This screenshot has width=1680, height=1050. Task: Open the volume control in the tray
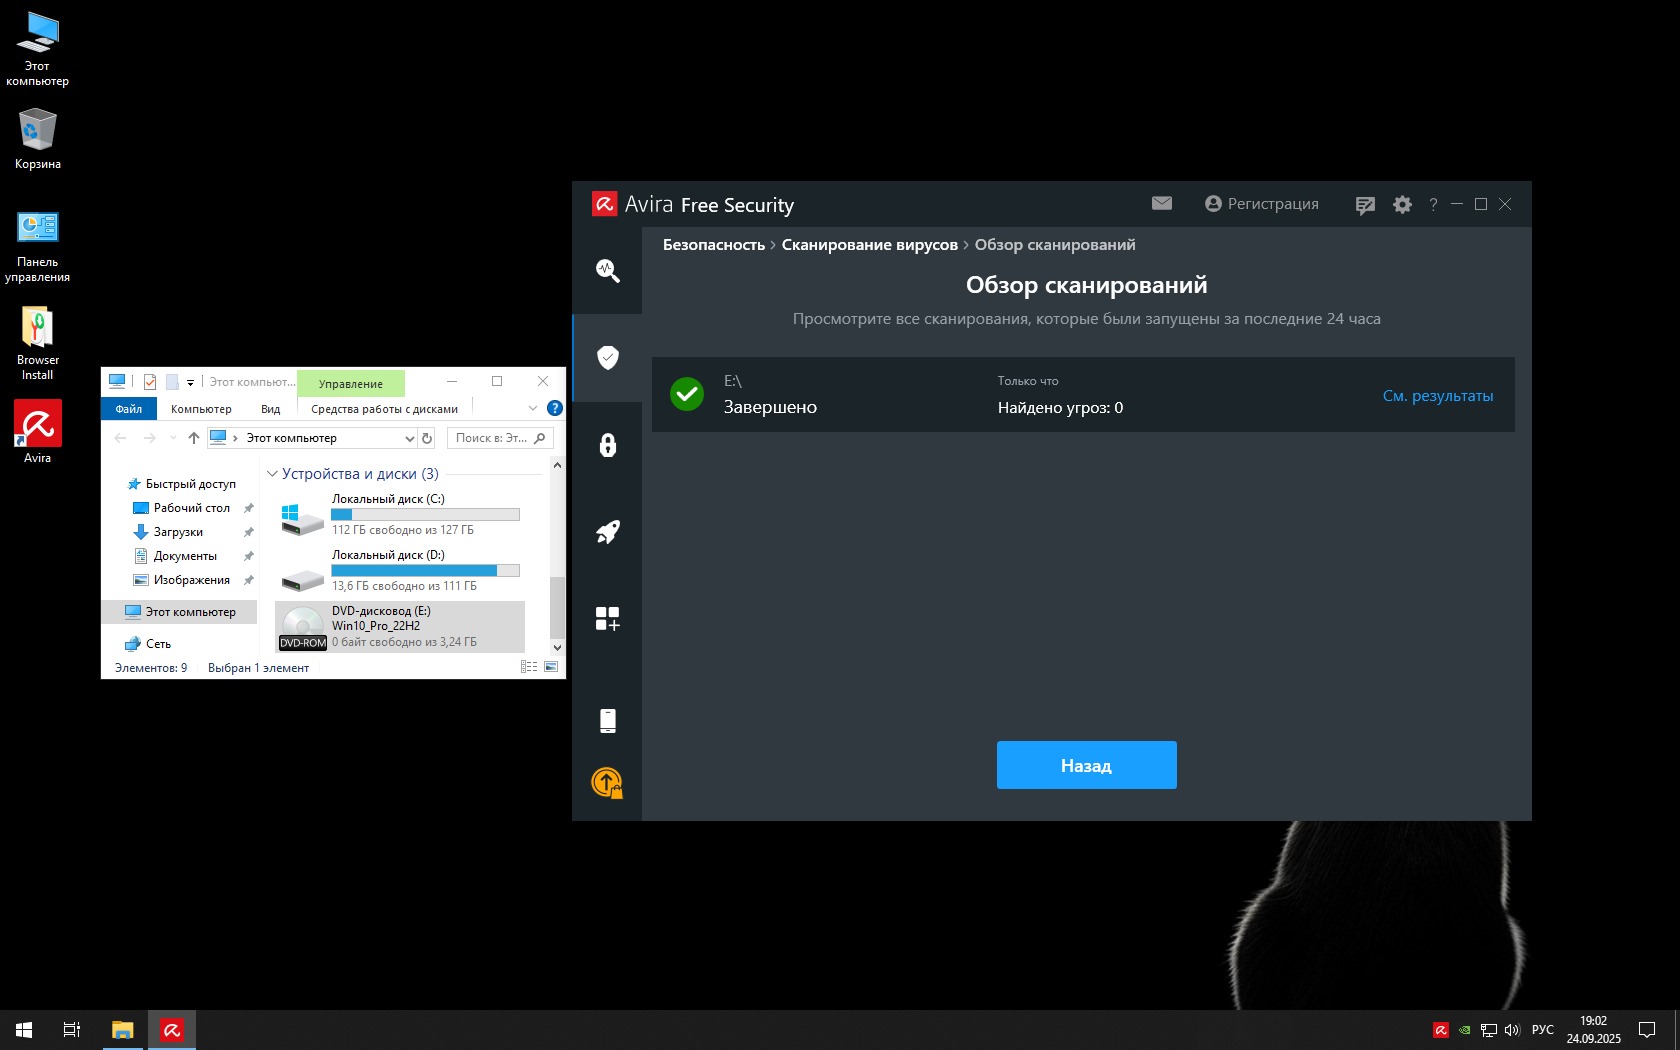(x=1511, y=1030)
